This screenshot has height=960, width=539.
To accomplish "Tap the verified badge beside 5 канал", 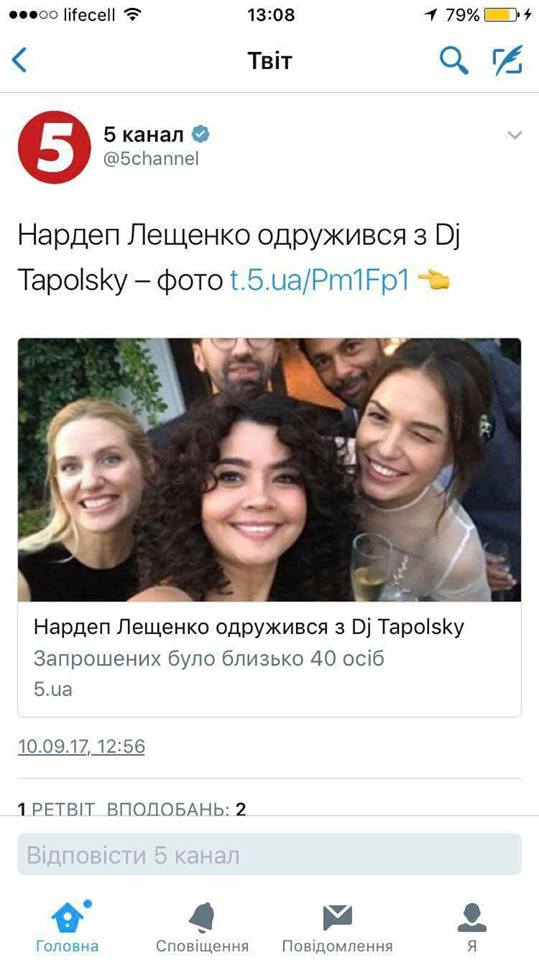I will click(x=200, y=133).
